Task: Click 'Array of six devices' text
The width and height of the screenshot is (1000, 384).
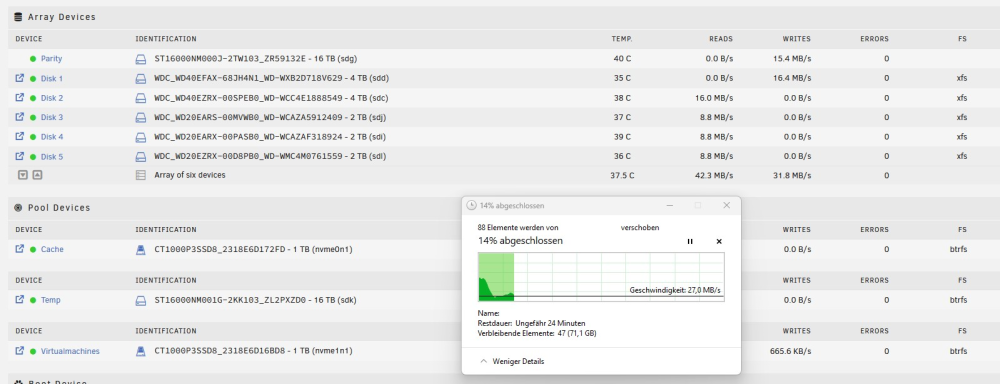Action: (189, 175)
